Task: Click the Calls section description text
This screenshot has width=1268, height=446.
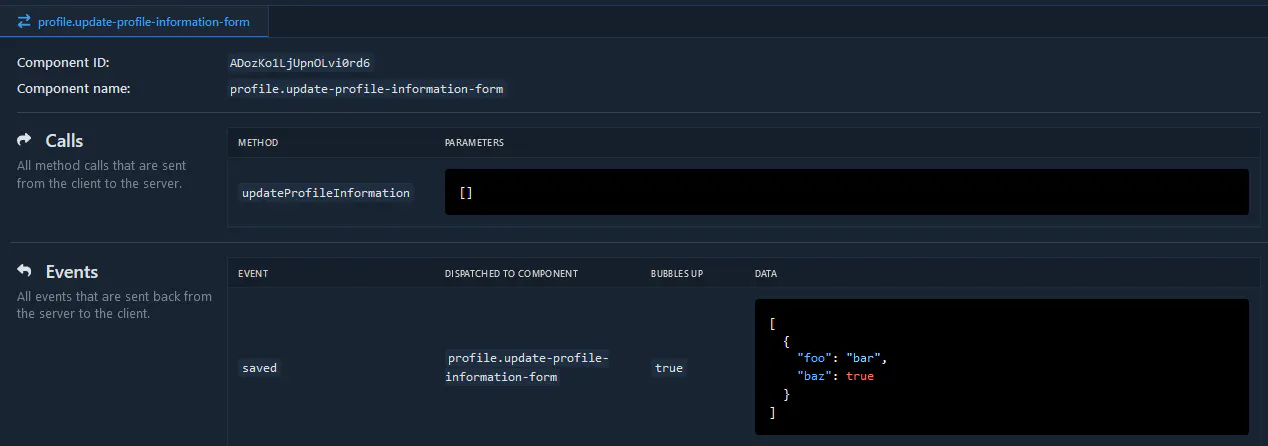Action: coord(101,174)
